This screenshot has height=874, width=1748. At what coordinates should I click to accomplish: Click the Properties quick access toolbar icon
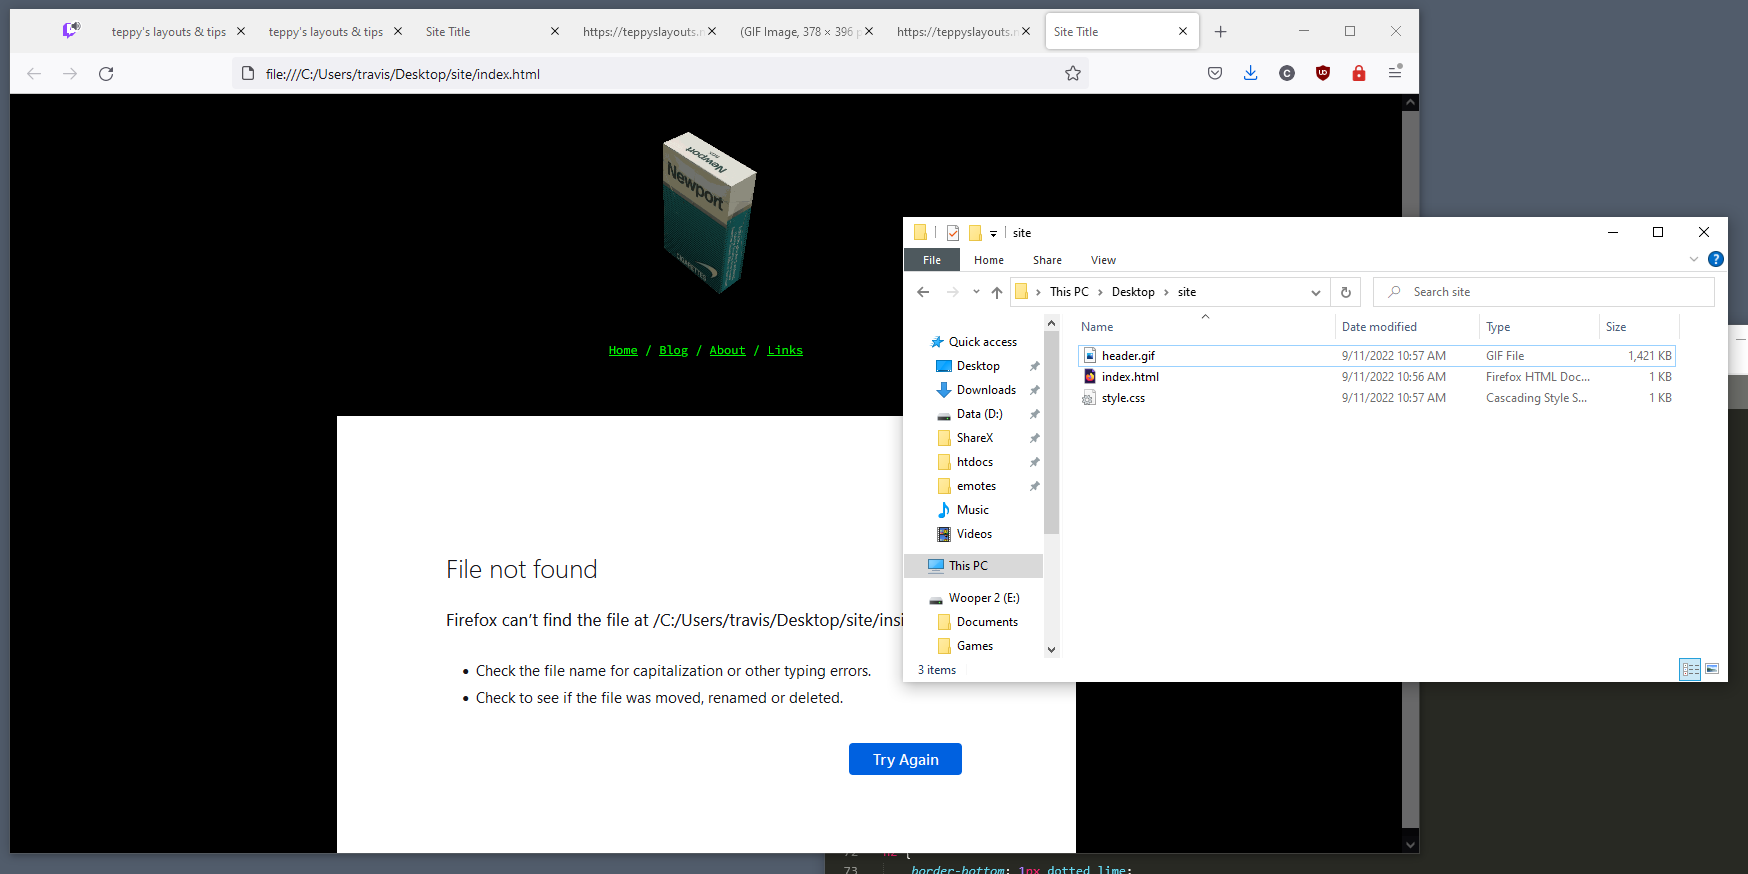point(953,232)
